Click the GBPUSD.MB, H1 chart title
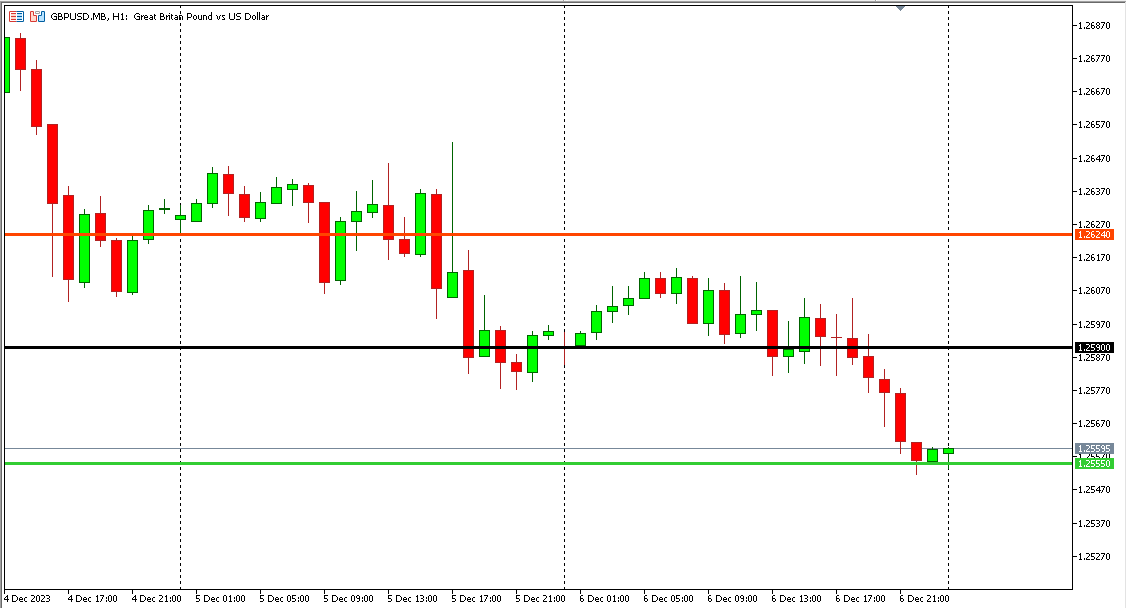Screen dimensions: 1126x608 [160, 17]
